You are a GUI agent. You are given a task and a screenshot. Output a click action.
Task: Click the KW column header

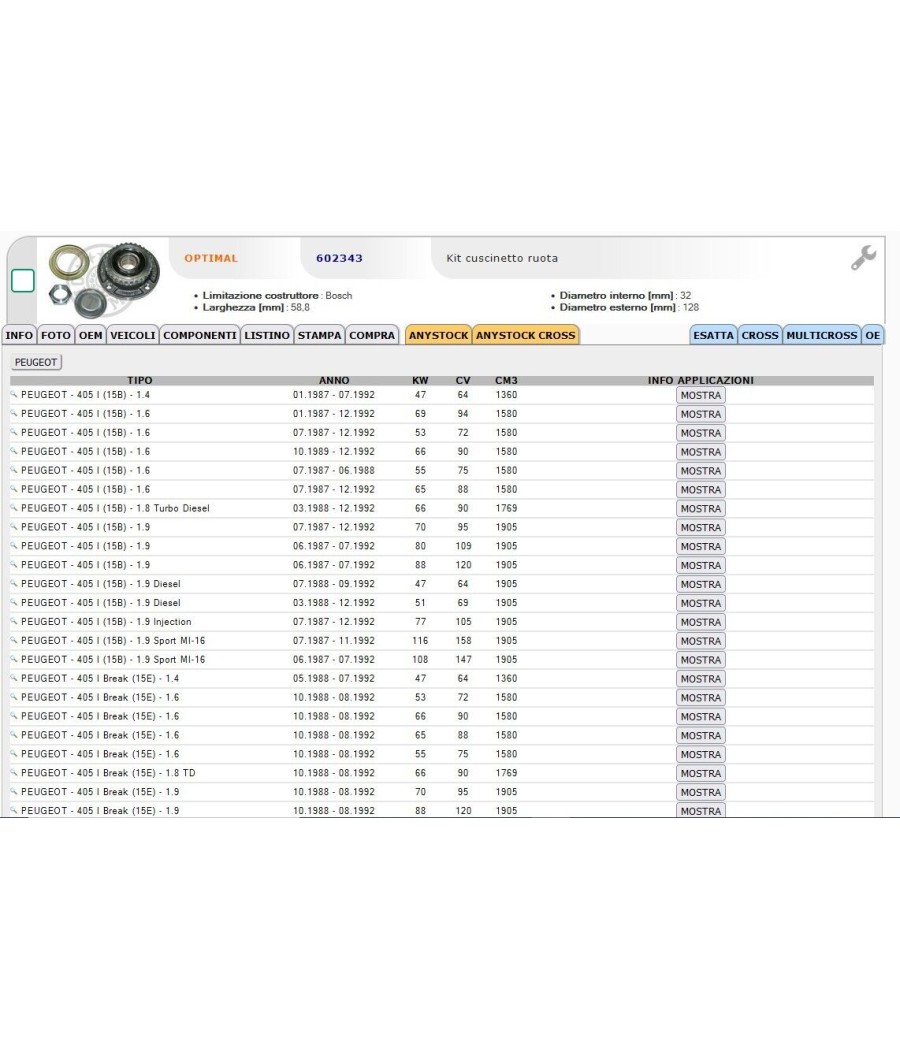pos(420,380)
